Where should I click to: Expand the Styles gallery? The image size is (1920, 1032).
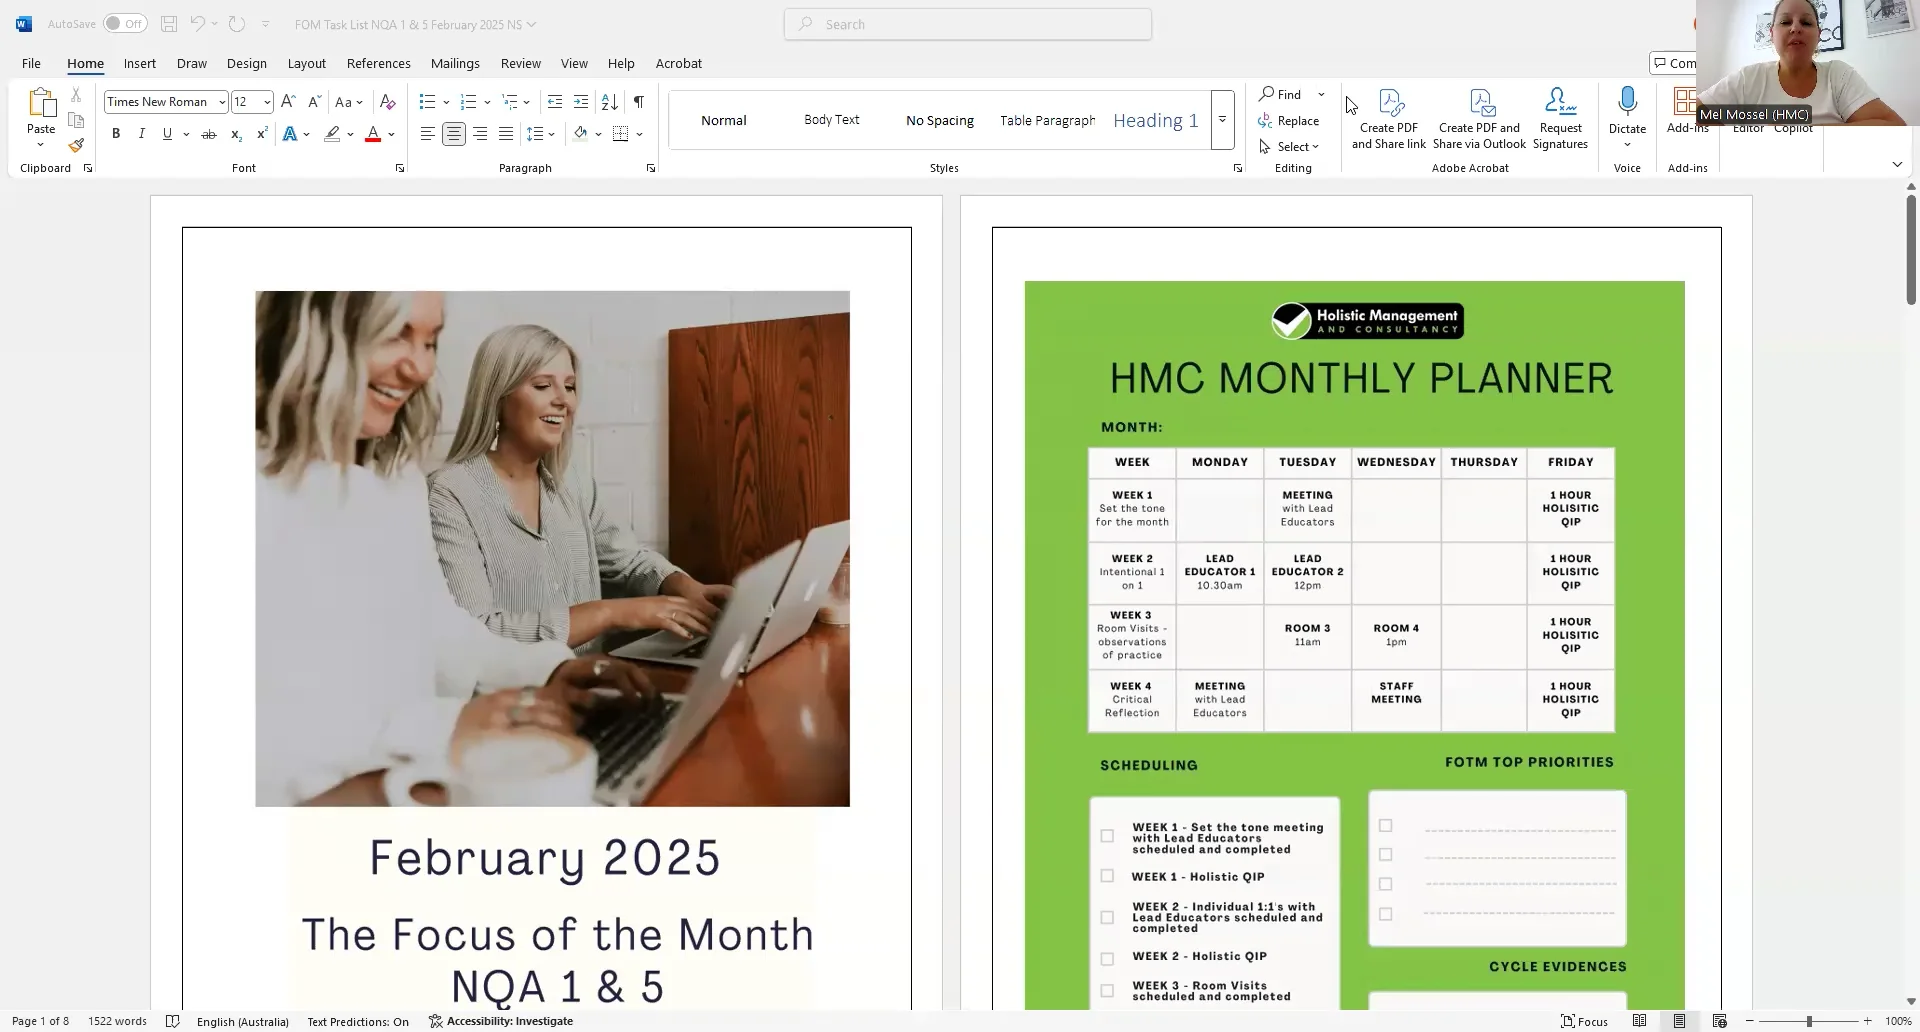[1222, 119]
